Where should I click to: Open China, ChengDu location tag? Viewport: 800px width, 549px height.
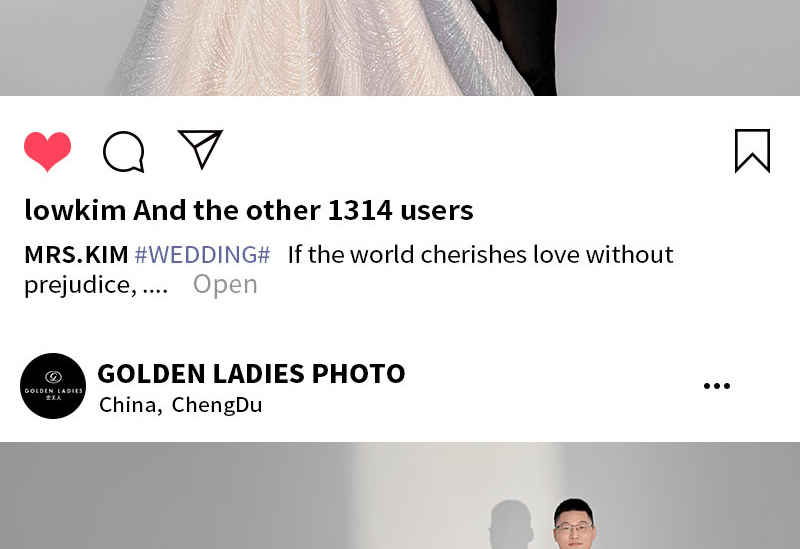[x=181, y=405]
